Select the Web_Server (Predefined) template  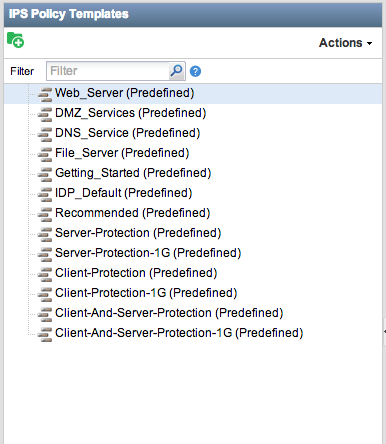pos(124,93)
